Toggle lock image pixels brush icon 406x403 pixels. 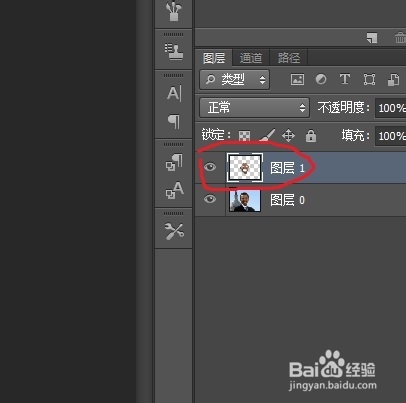[x=267, y=135]
